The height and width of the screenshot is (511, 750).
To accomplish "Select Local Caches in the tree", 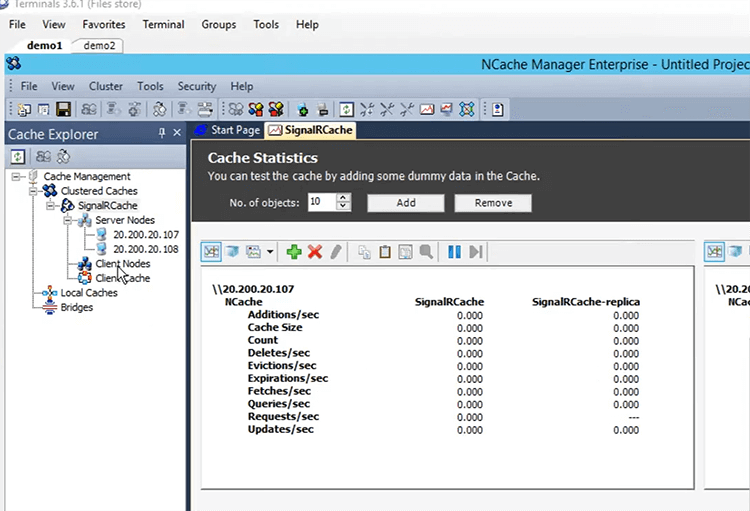I will [x=88, y=293].
